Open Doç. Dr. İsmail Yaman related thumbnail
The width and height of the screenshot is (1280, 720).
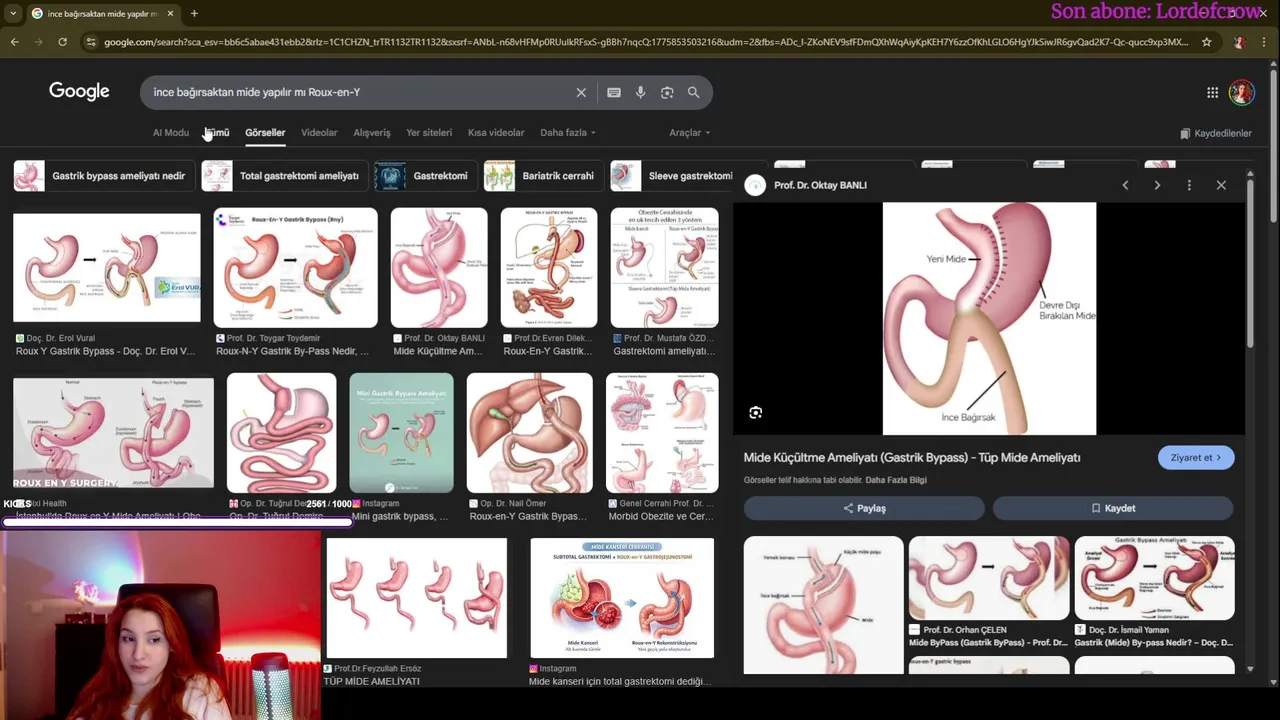pyautogui.click(x=1154, y=578)
